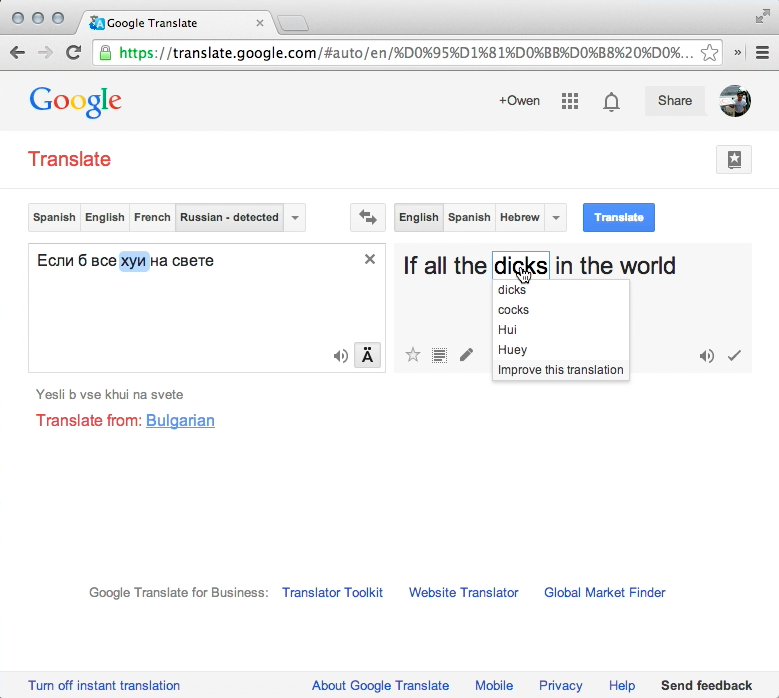Choose Spanish as source language
This screenshot has height=698, width=779.
54,217
